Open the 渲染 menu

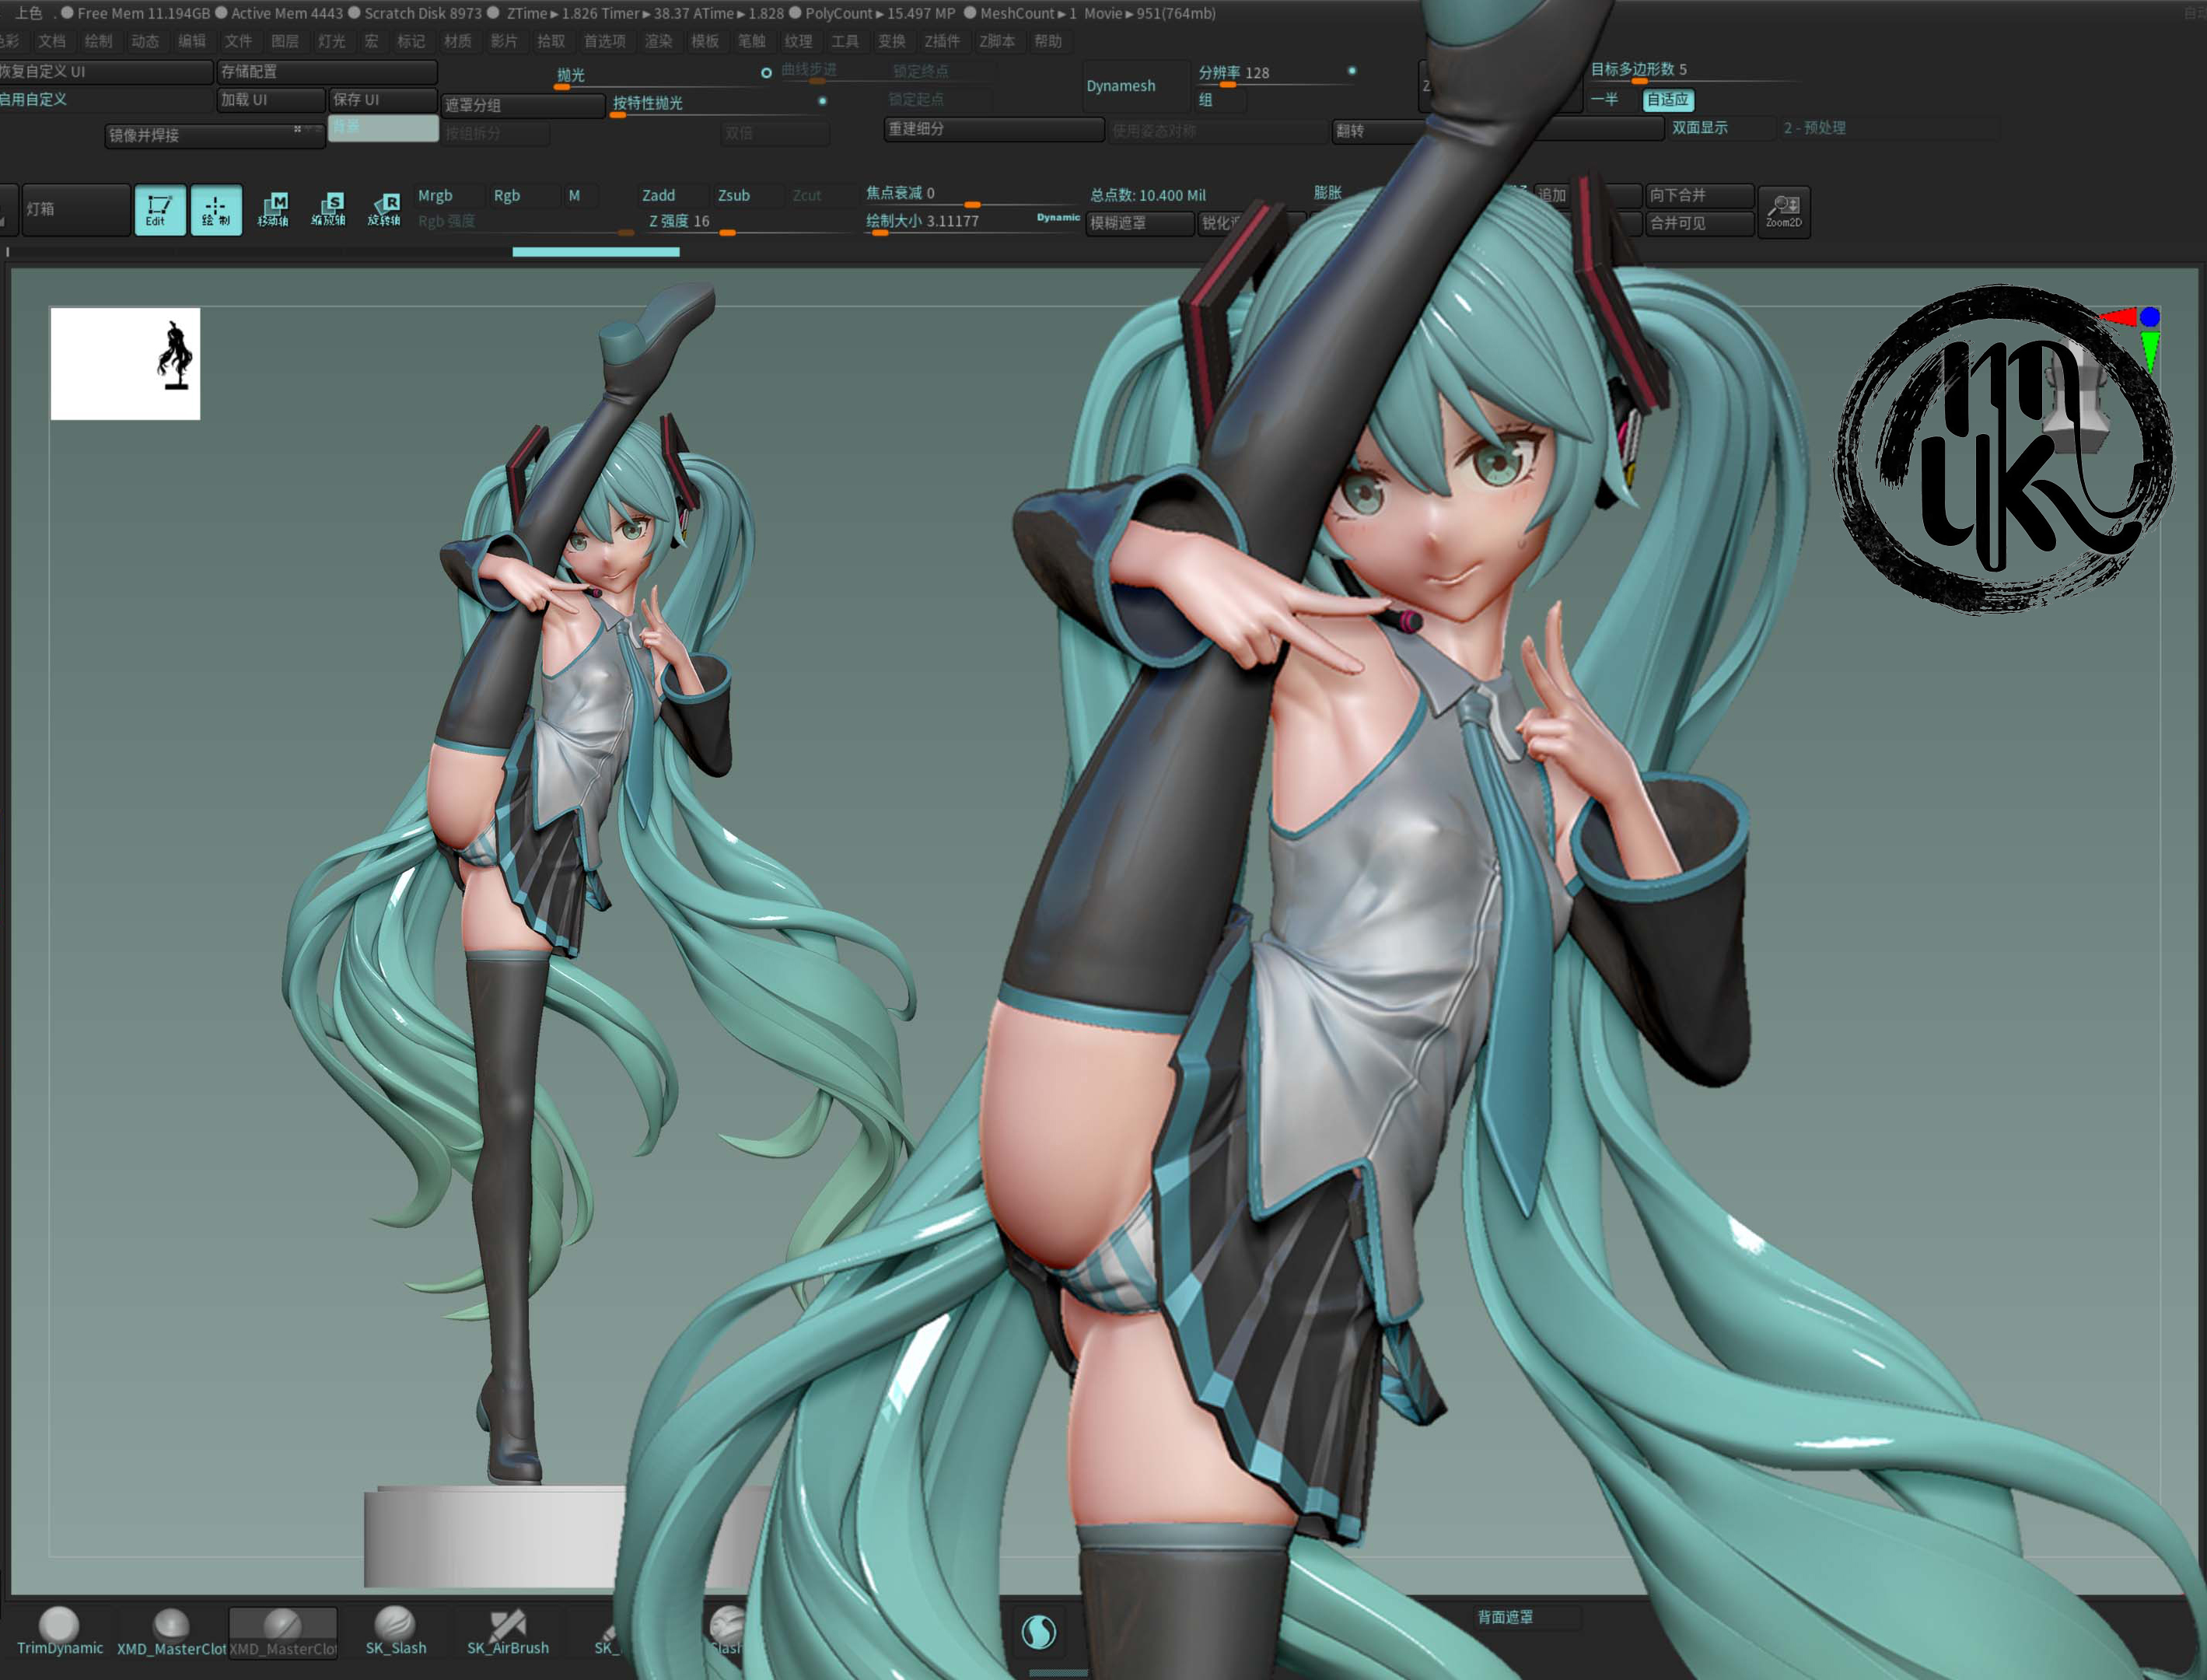point(659,42)
